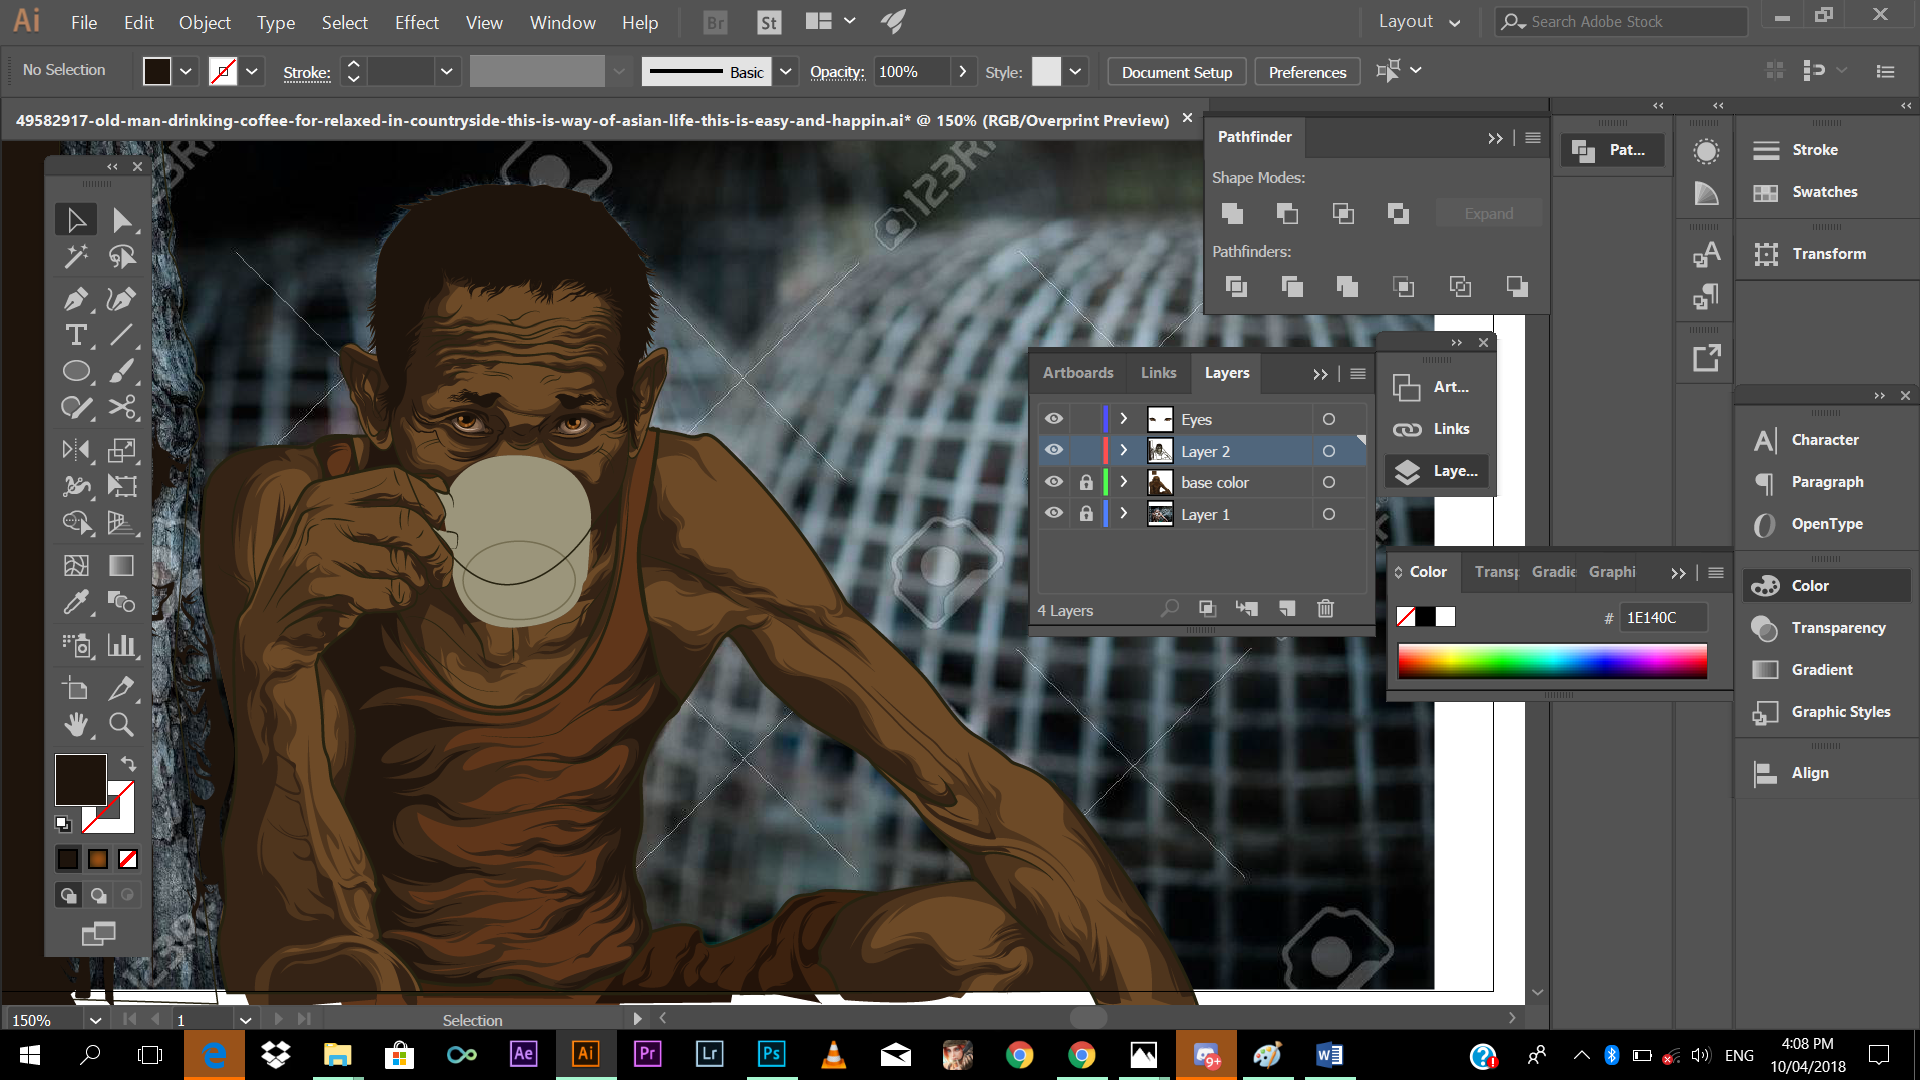This screenshot has height=1080, width=1920.
Task: Select the Column Graph tool
Action: (x=122, y=645)
